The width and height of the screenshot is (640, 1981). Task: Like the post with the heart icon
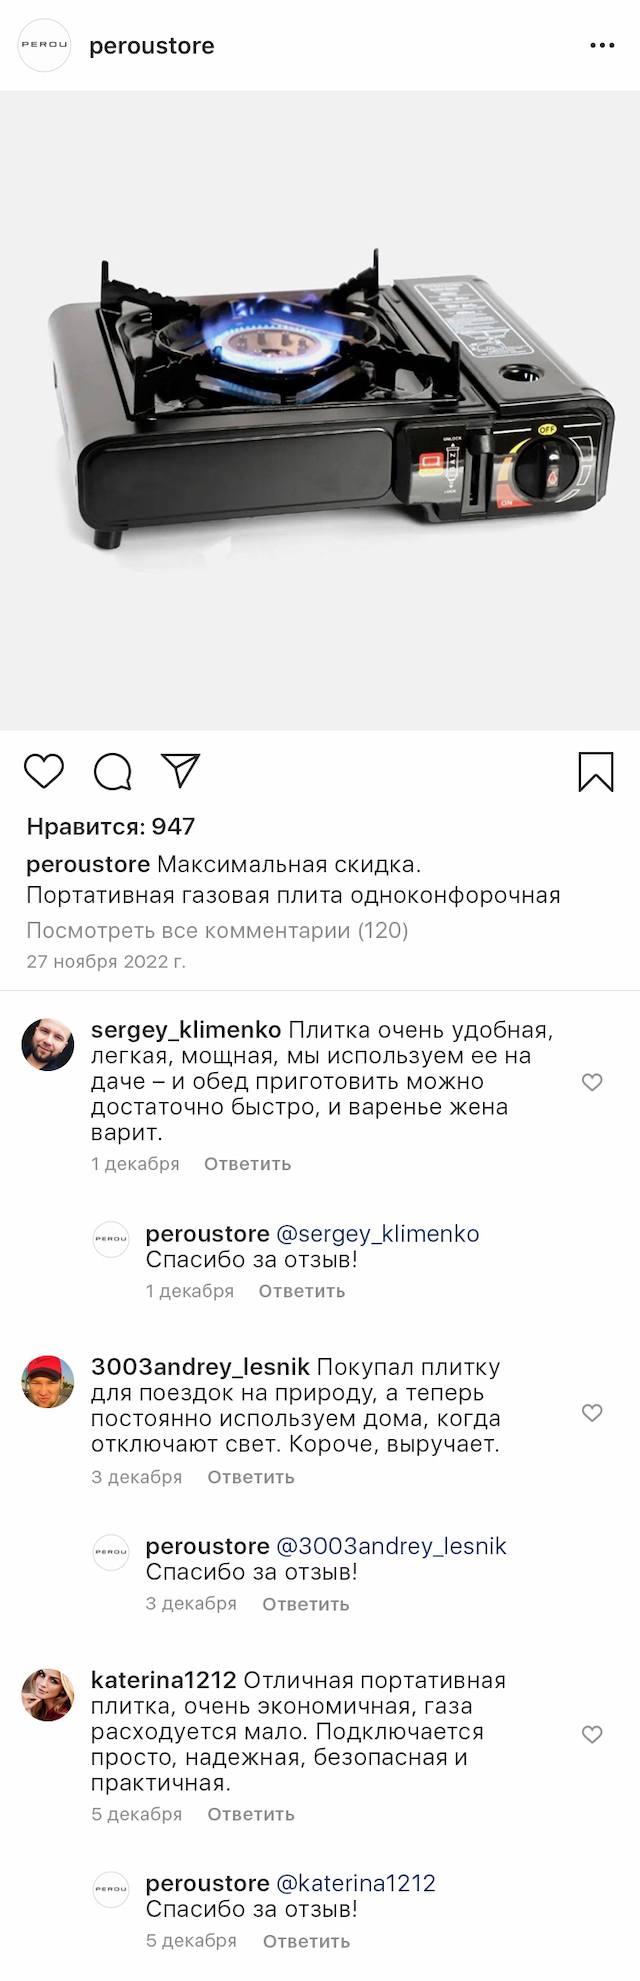[44, 772]
